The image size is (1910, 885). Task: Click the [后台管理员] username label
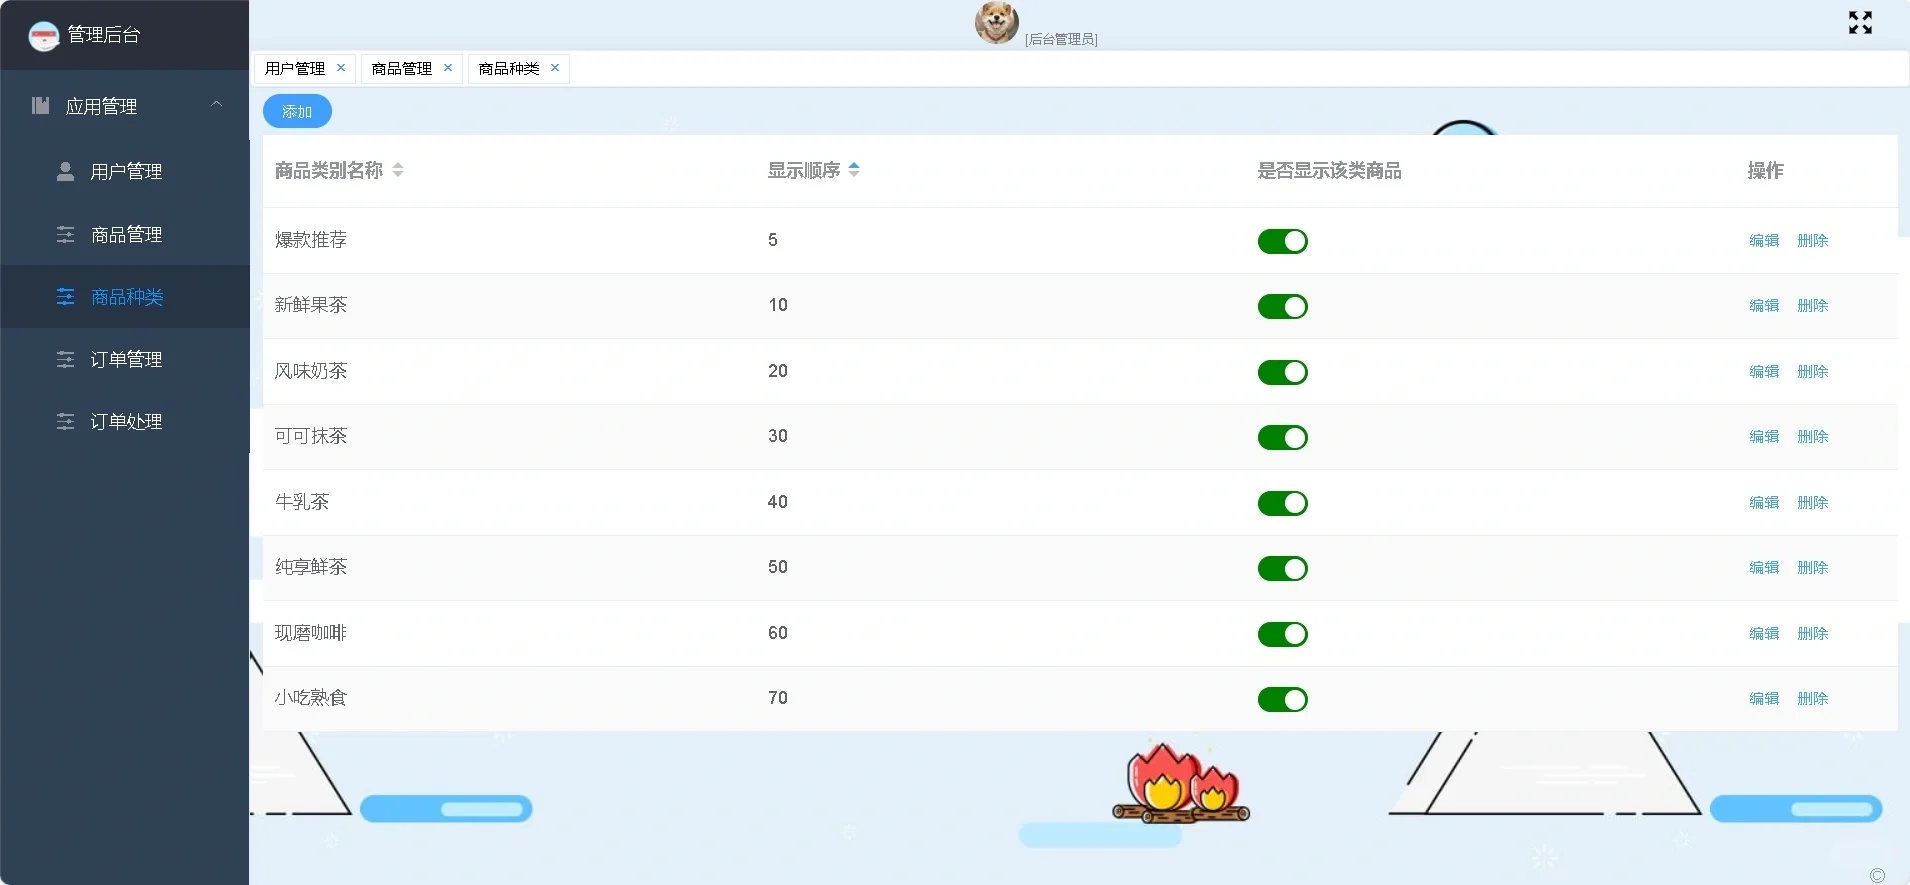point(1061,39)
